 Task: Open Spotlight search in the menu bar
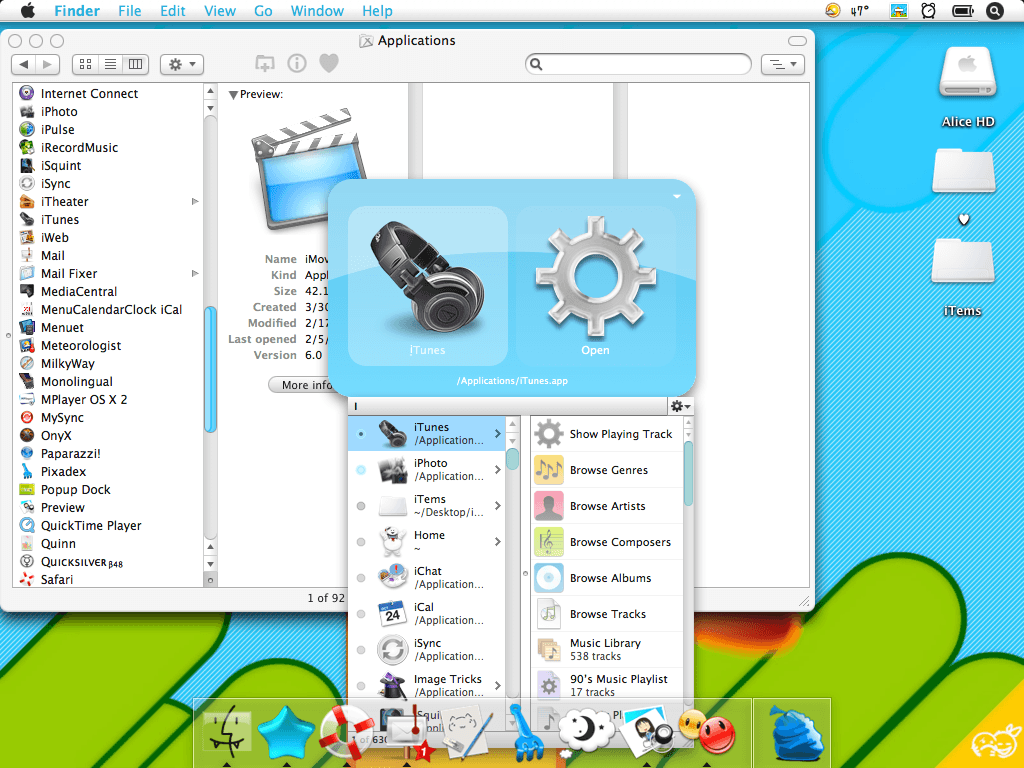pos(995,11)
